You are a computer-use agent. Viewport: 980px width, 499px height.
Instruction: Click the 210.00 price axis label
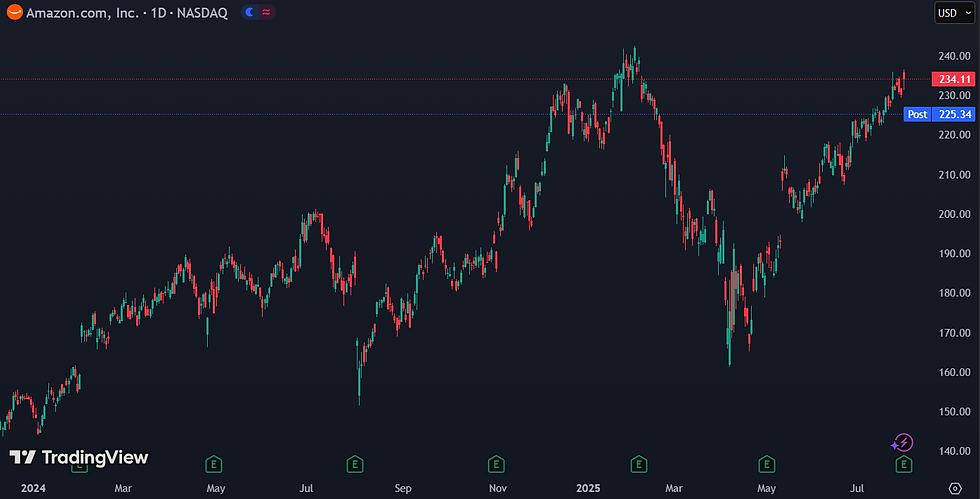(x=954, y=174)
